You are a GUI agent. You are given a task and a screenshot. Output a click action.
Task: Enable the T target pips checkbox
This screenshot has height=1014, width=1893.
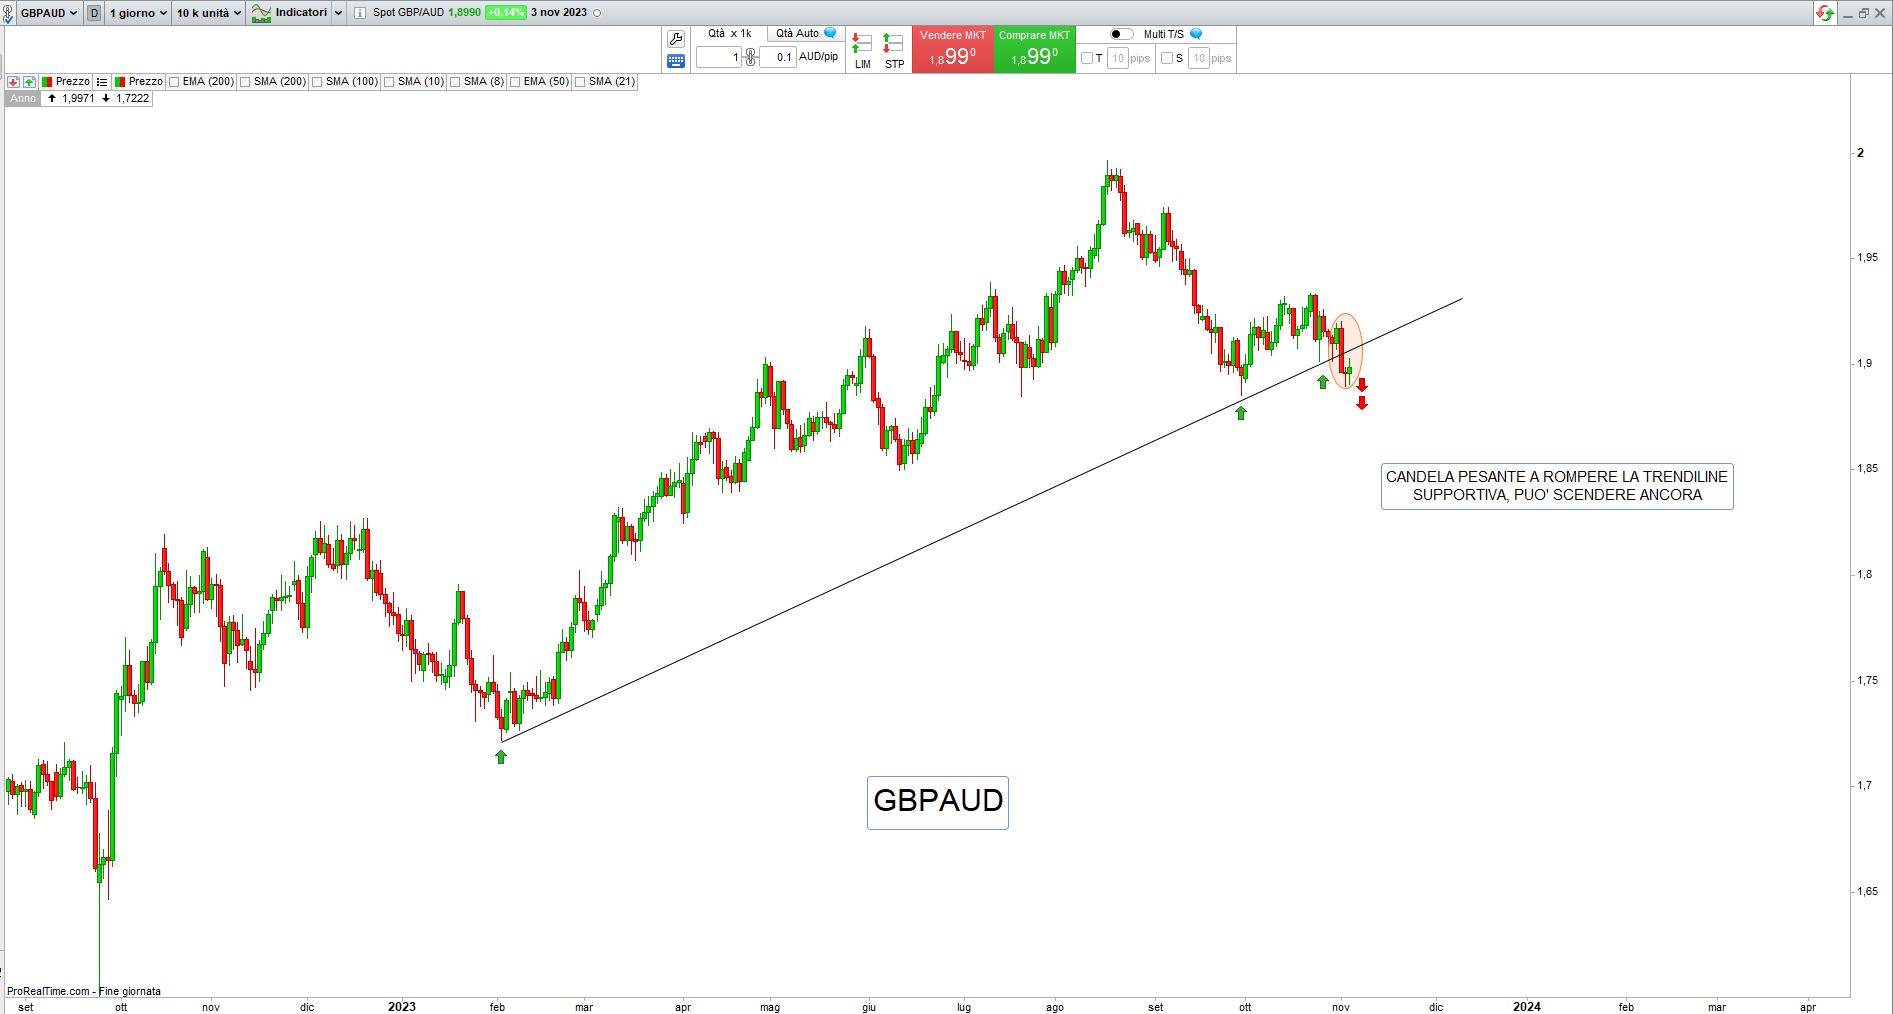[1087, 58]
